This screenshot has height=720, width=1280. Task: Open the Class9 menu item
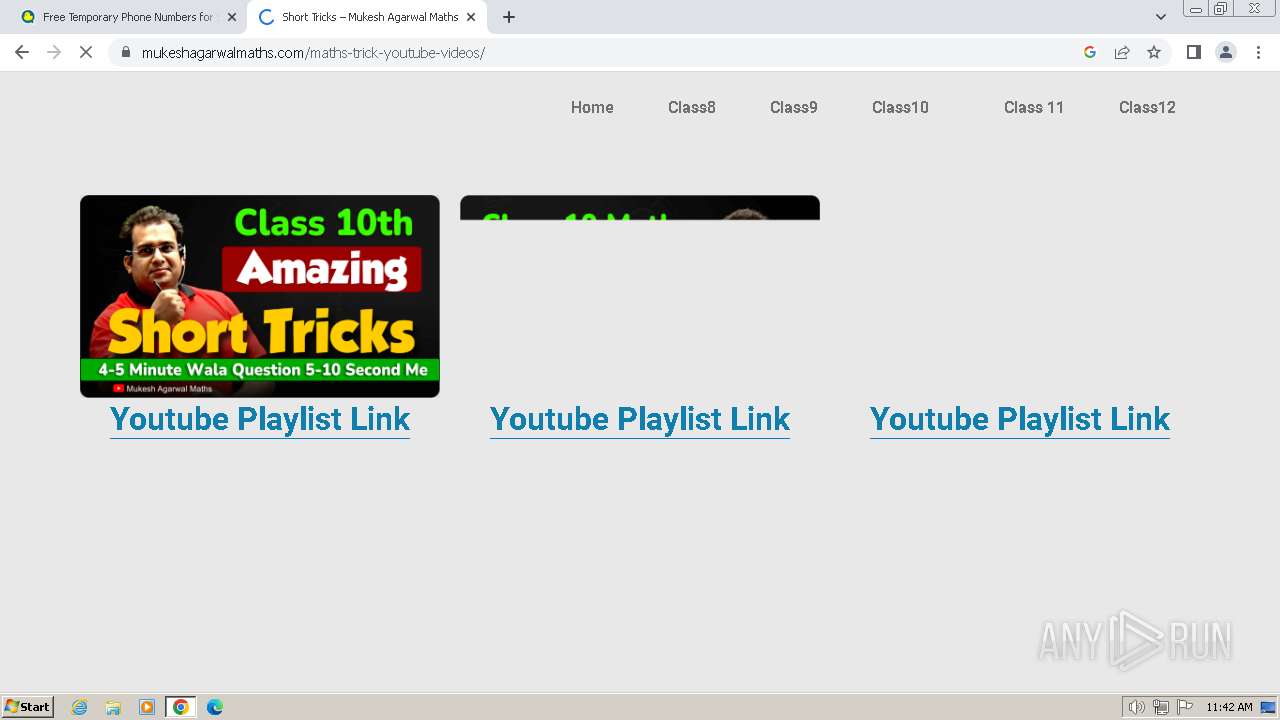coord(794,107)
